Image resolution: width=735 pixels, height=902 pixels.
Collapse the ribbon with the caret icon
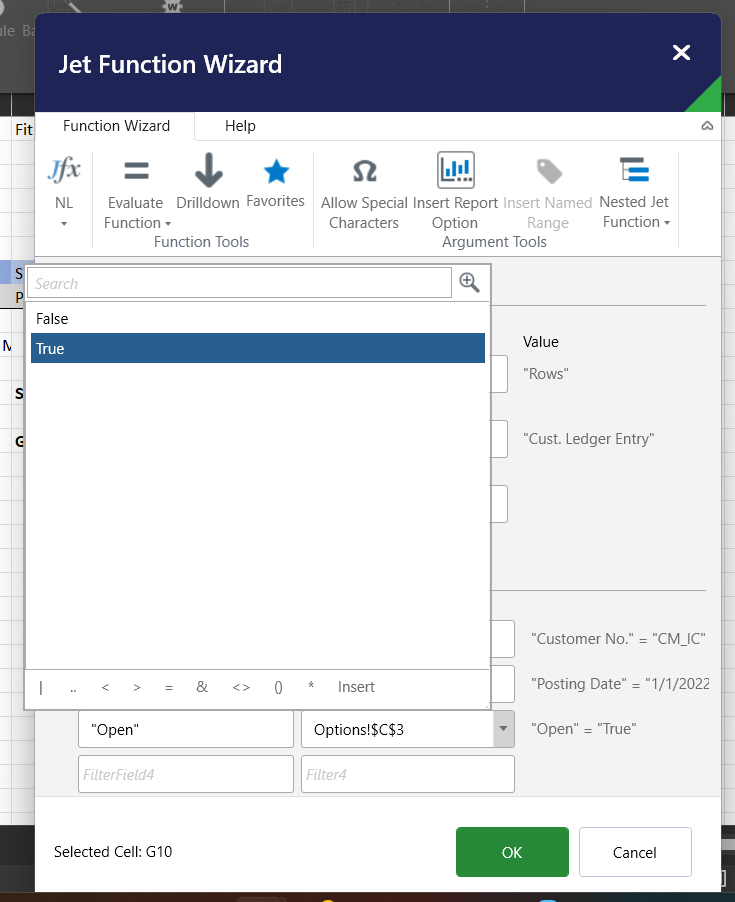707,126
